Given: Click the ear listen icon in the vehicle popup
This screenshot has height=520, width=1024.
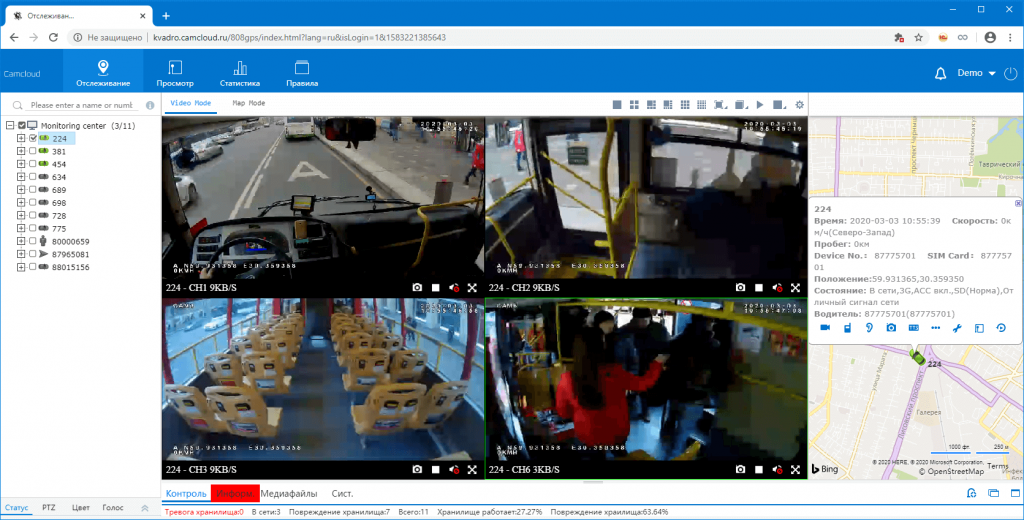Looking at the screenshot, I should pos(869,328).
